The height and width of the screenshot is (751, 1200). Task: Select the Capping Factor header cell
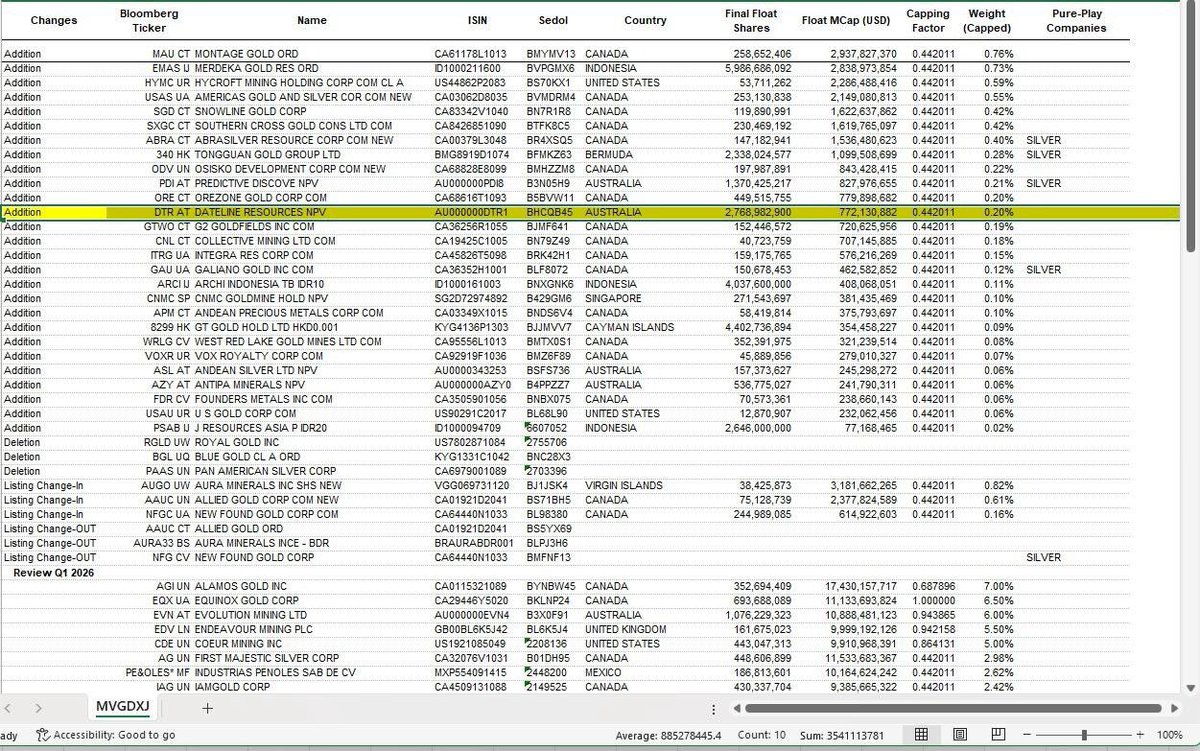click(x=928, y=20)
